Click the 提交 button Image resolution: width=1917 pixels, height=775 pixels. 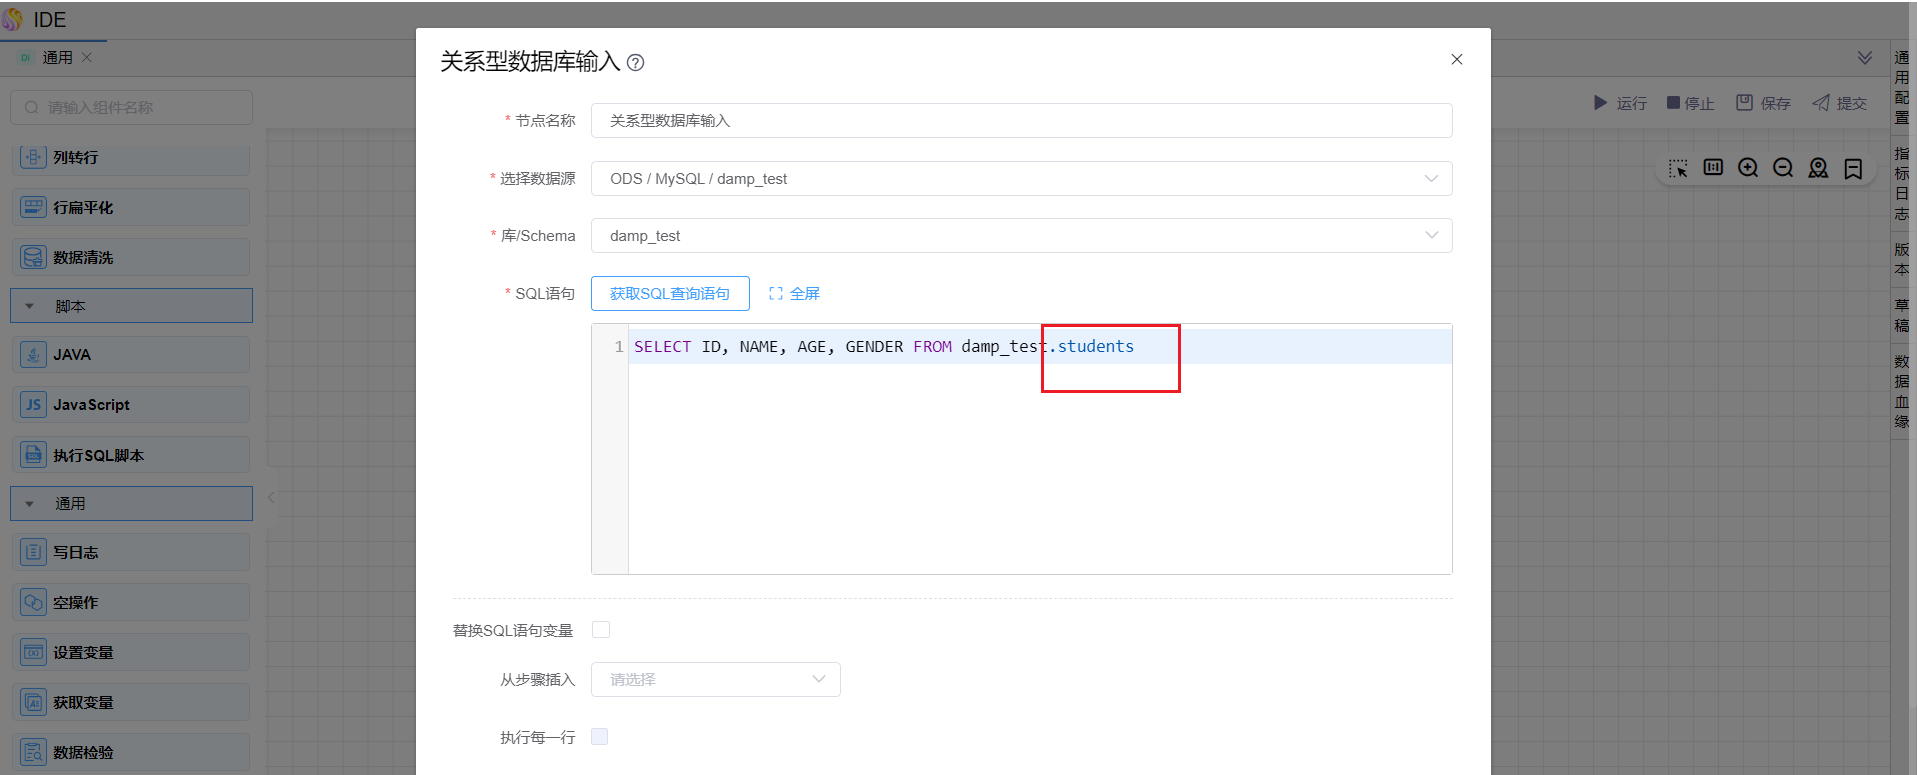pos(1840,103)
